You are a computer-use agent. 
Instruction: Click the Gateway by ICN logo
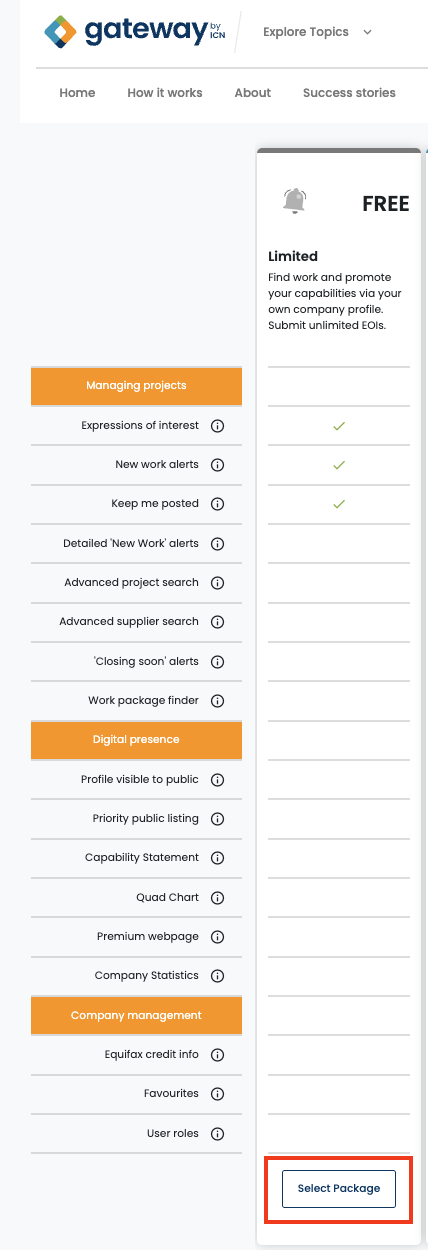pyautogui.click(x=135, y=32)
